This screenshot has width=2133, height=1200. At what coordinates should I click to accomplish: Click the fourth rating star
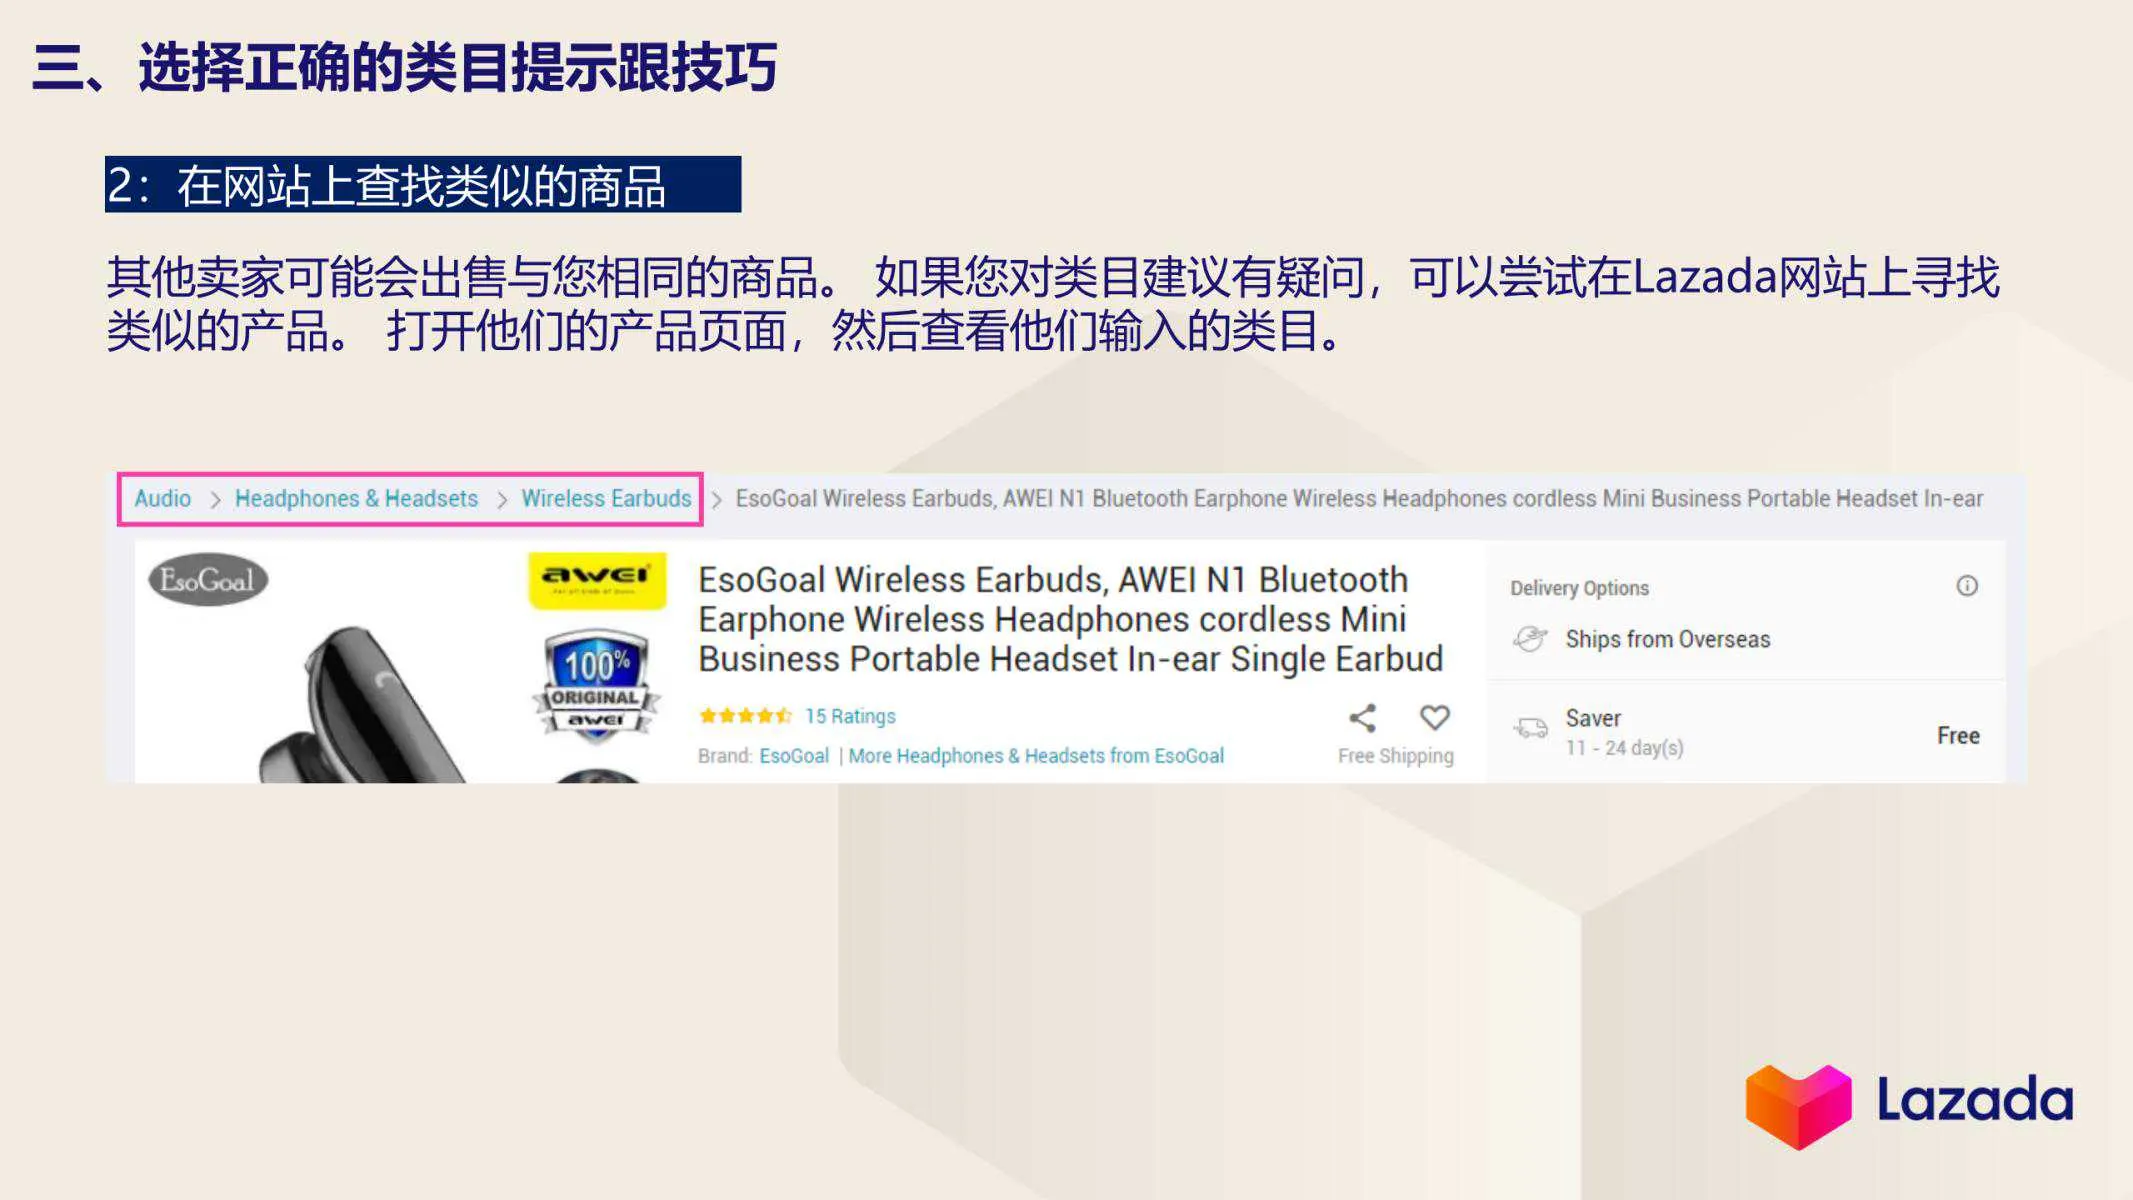tap(767, 715)
